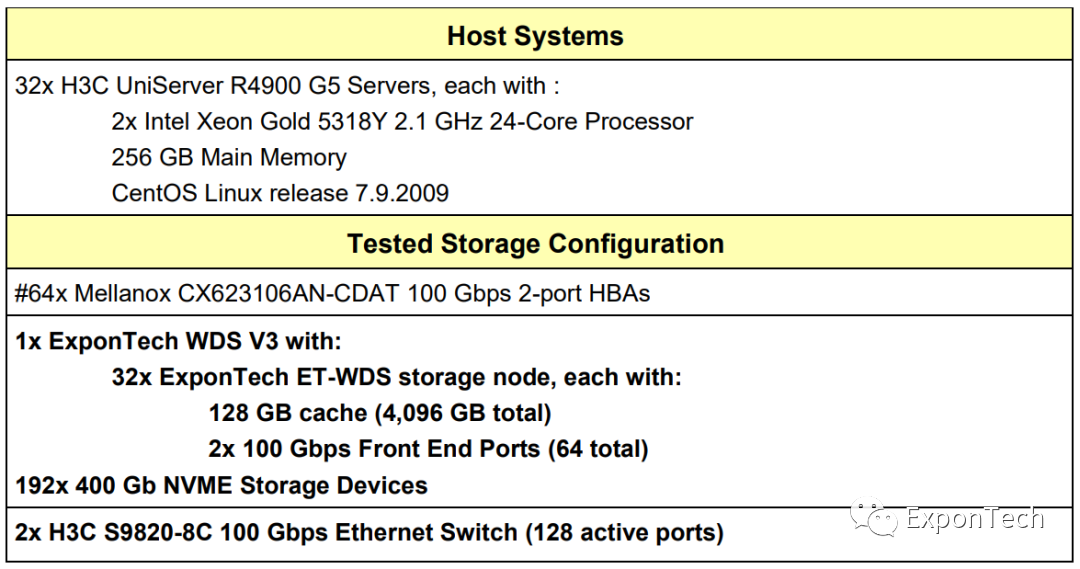The height and width of the screenshot is (569, 1080).
Task: Click the H3C S9820-8C Ethernet Switch row
Action: tap(369, 532)
